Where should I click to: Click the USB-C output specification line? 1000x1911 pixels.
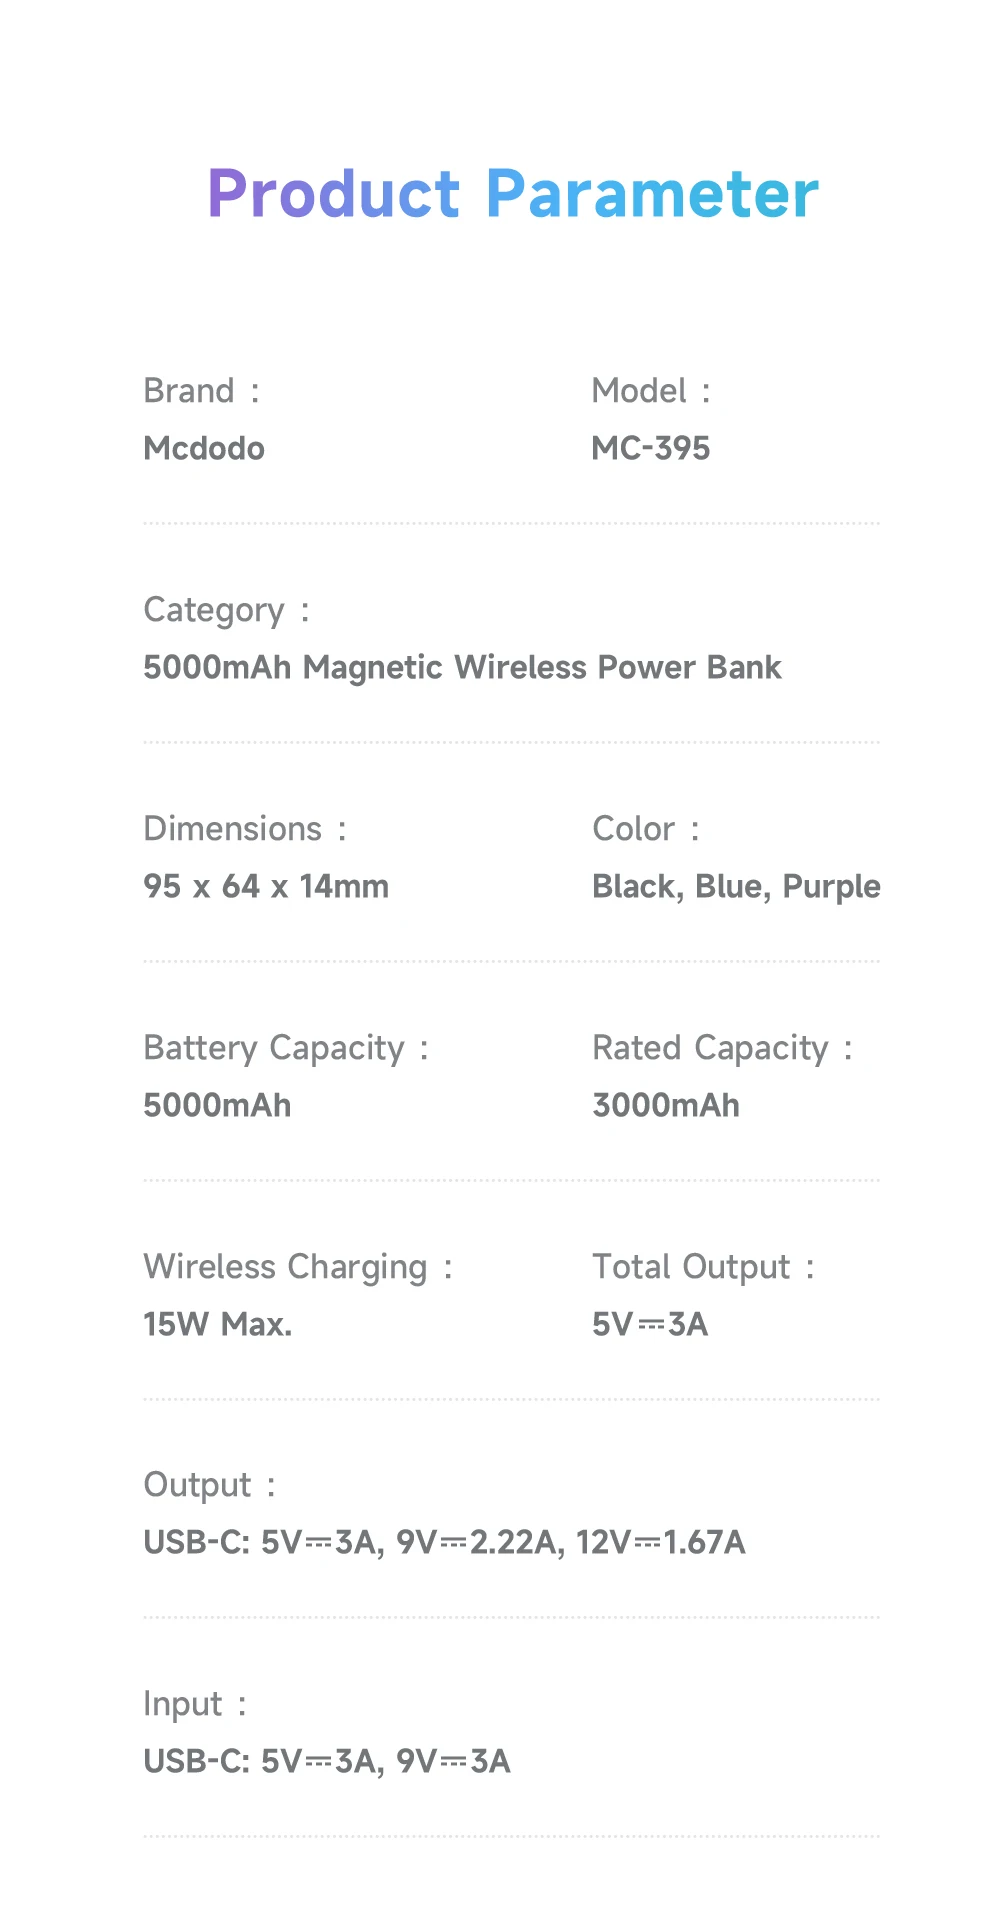(445, 1542)
